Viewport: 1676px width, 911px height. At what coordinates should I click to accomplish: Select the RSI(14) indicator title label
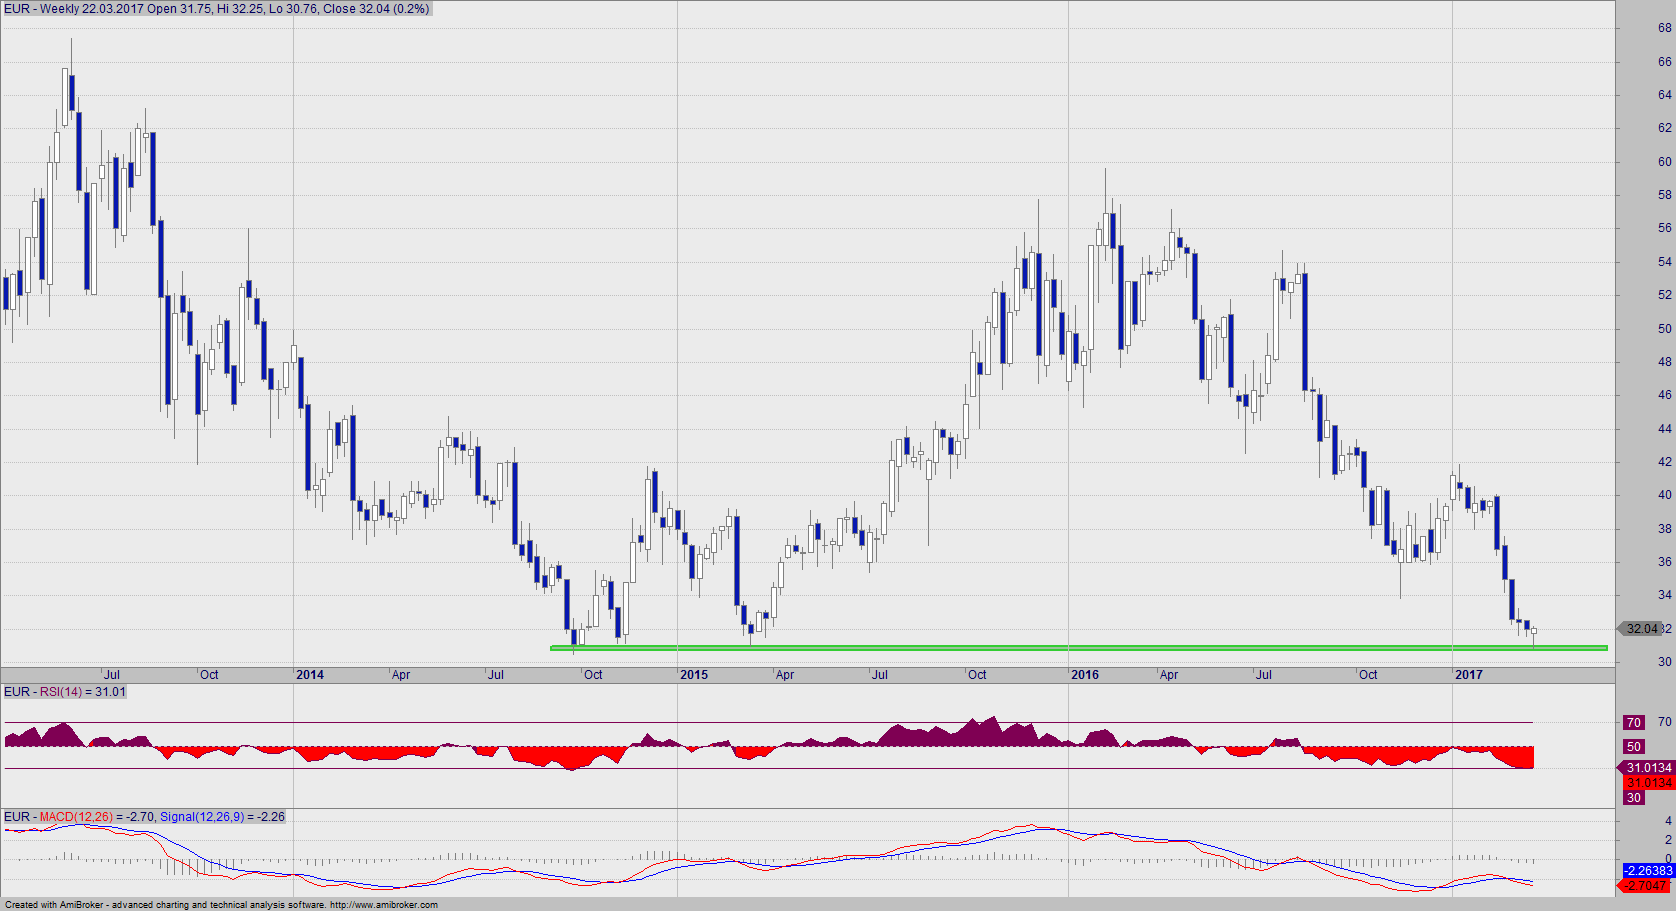point(66,692)
